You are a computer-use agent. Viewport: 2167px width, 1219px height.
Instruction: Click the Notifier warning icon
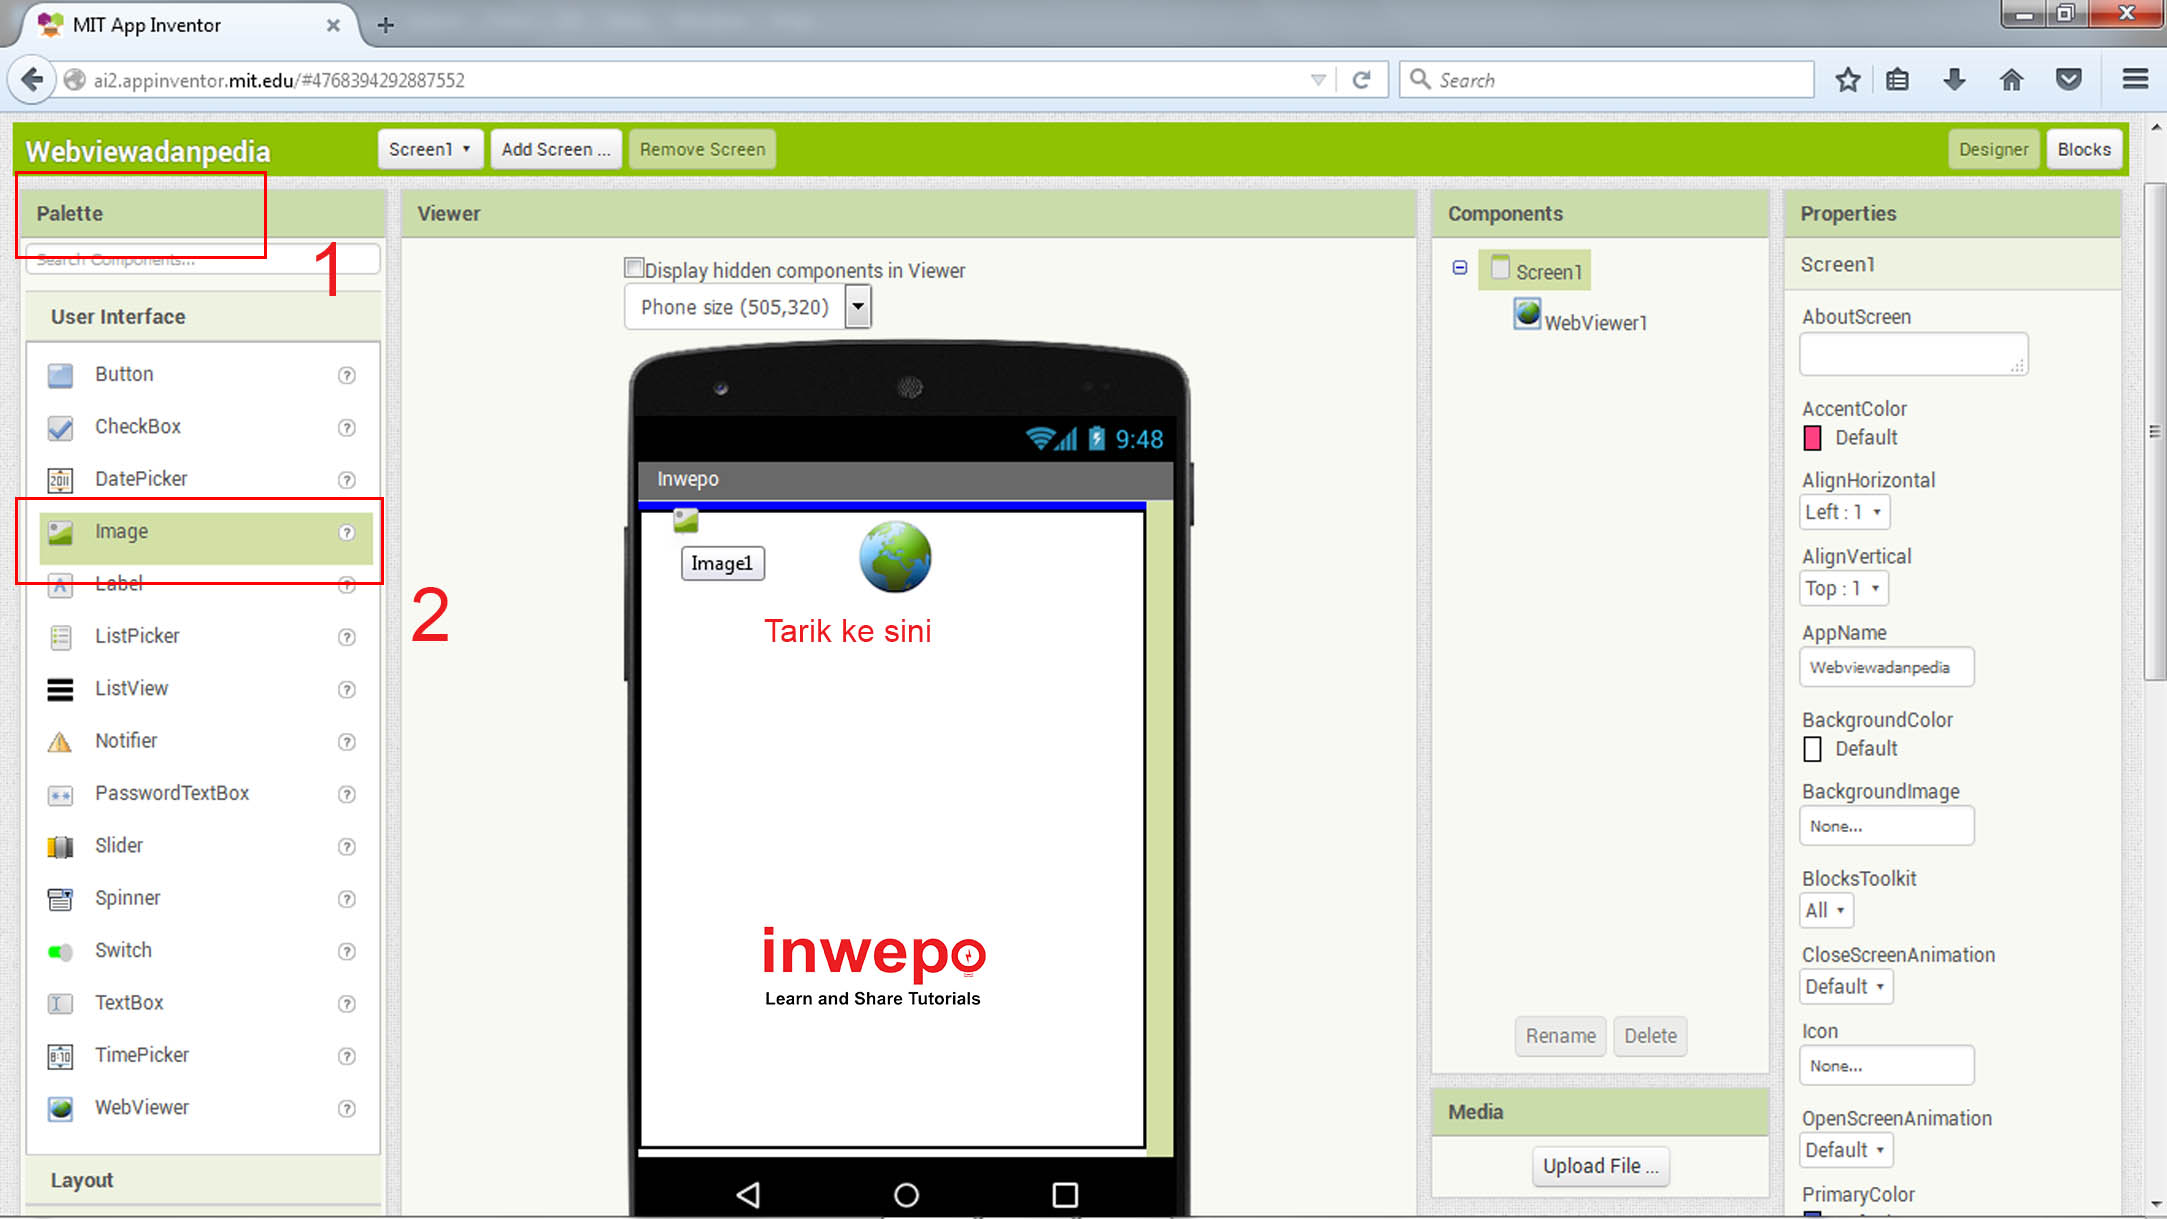60,742
